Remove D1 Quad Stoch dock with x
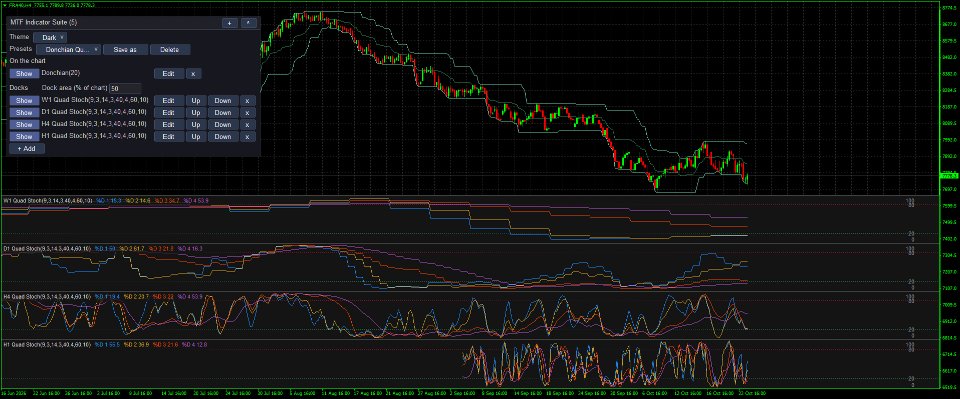The image size is (960, 399). pyautogui.click(x=247, y=113)
